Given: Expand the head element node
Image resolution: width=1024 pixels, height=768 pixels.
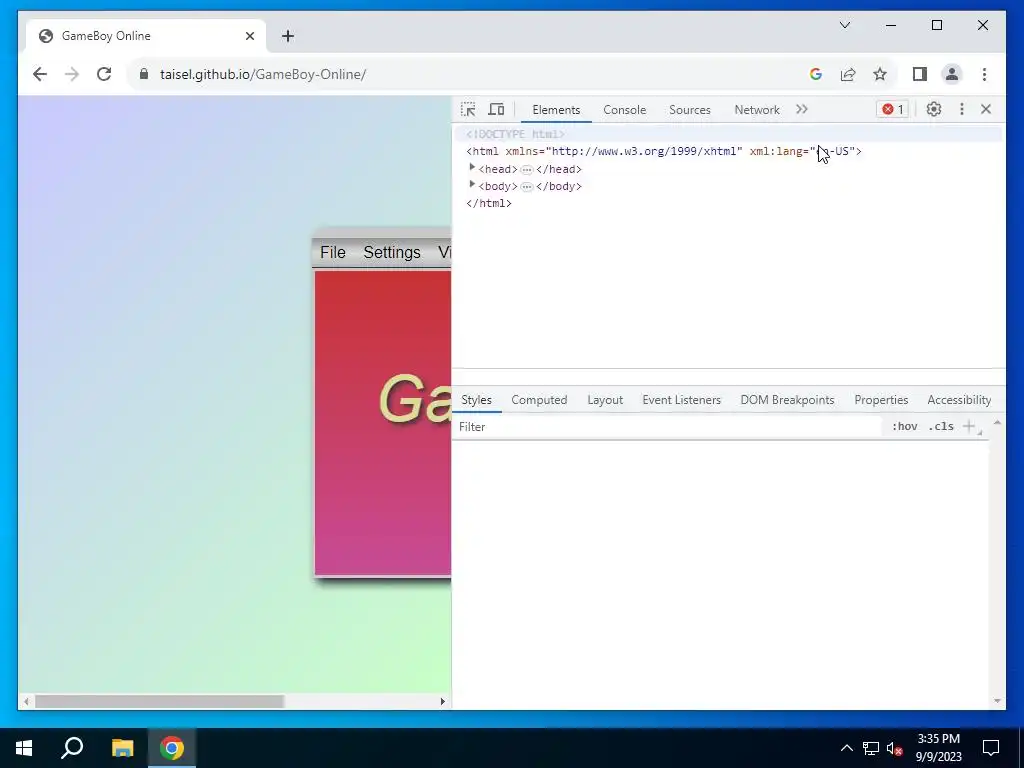Looking at the screenshot, I should (x=472, y=168).
